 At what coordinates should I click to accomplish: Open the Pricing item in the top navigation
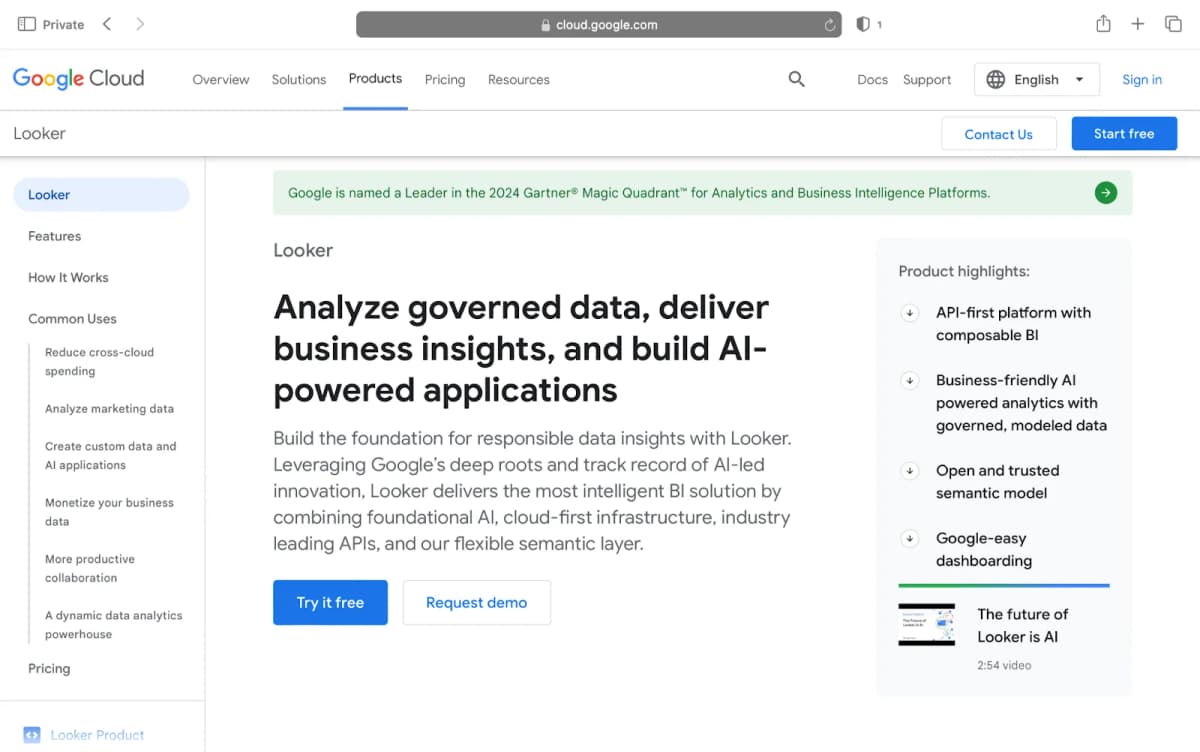pos(445,80)
